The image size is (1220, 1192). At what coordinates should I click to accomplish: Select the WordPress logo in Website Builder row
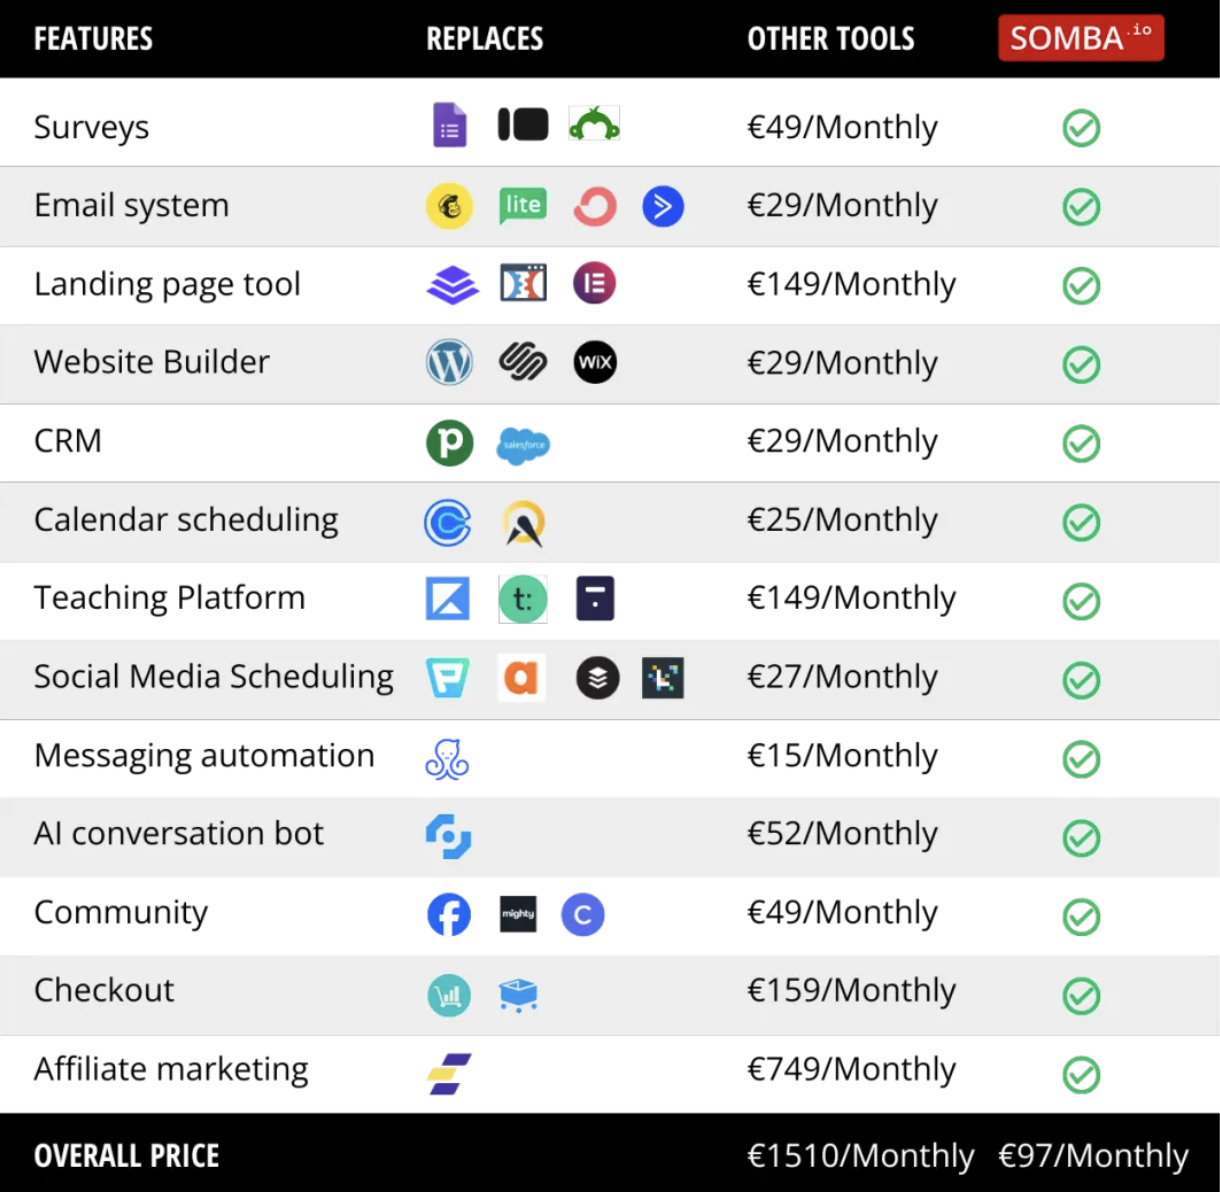pyautogui.click(x=449, y=362)
